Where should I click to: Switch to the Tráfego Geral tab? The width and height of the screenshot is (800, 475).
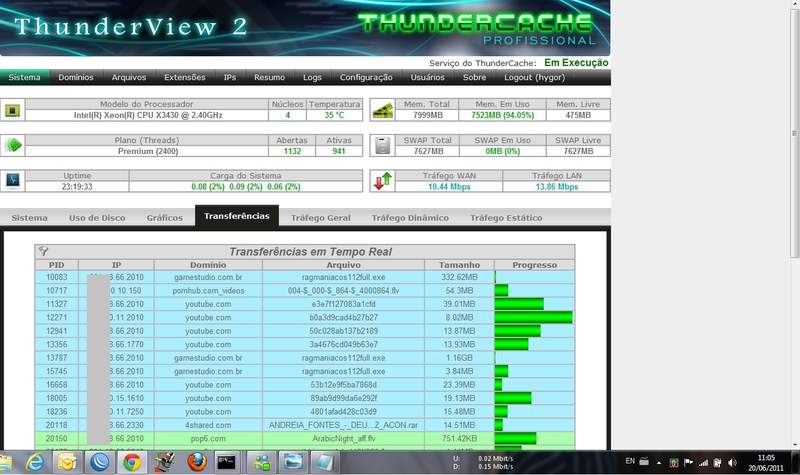tap(320, 218)
